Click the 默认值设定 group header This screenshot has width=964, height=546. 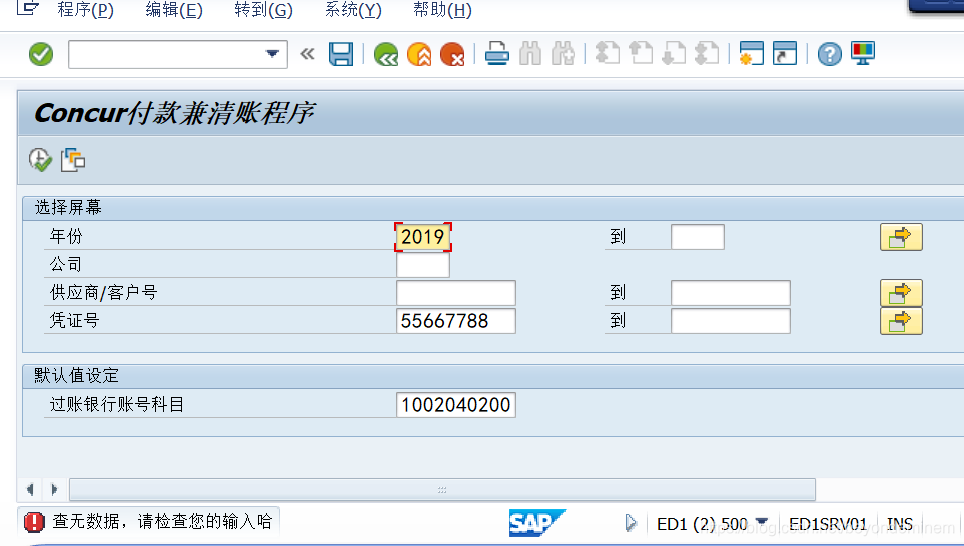tap(76, 376)
